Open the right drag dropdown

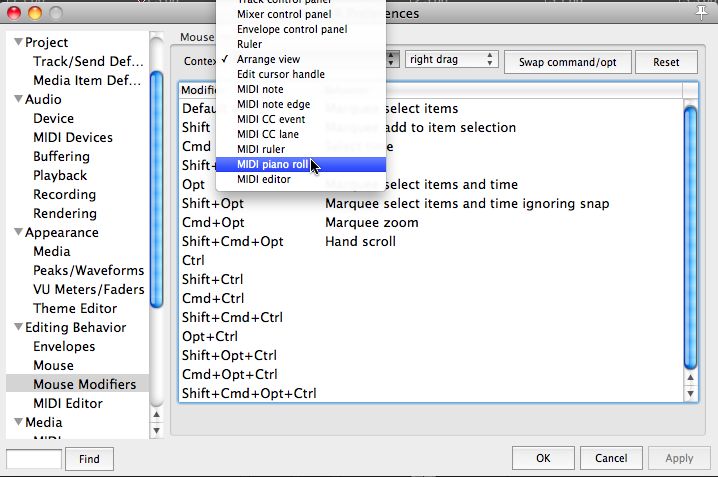(451, 60)
